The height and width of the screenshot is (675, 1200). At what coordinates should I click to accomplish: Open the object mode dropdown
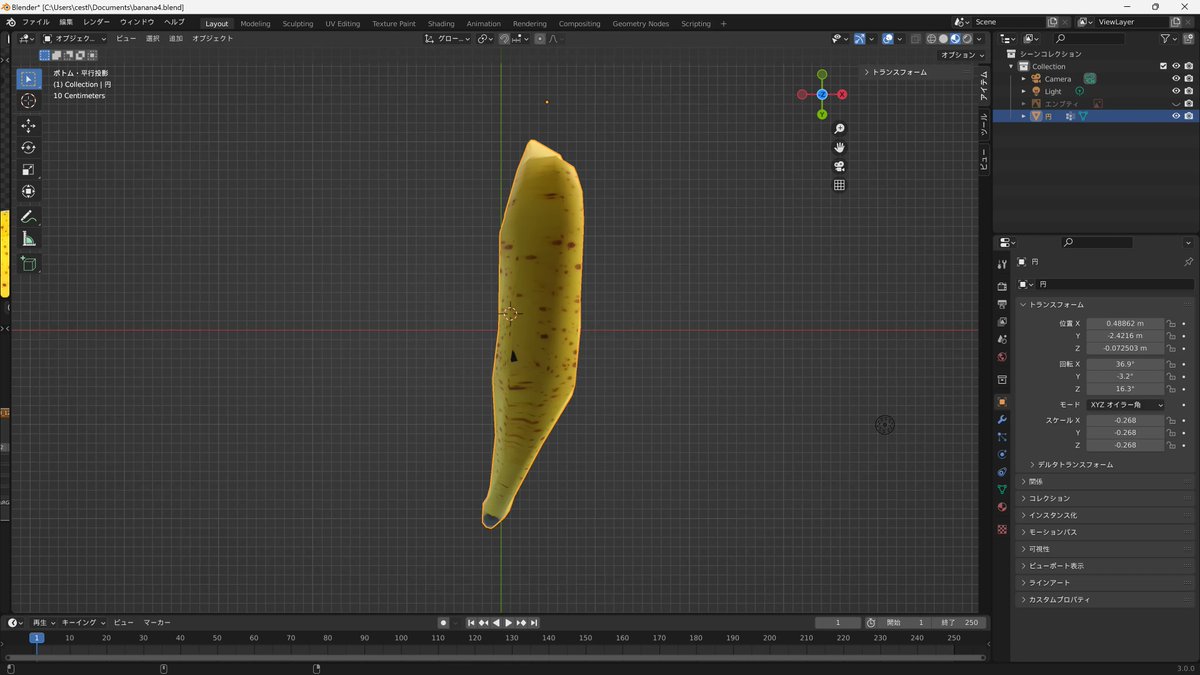click(x=75, y=39)
